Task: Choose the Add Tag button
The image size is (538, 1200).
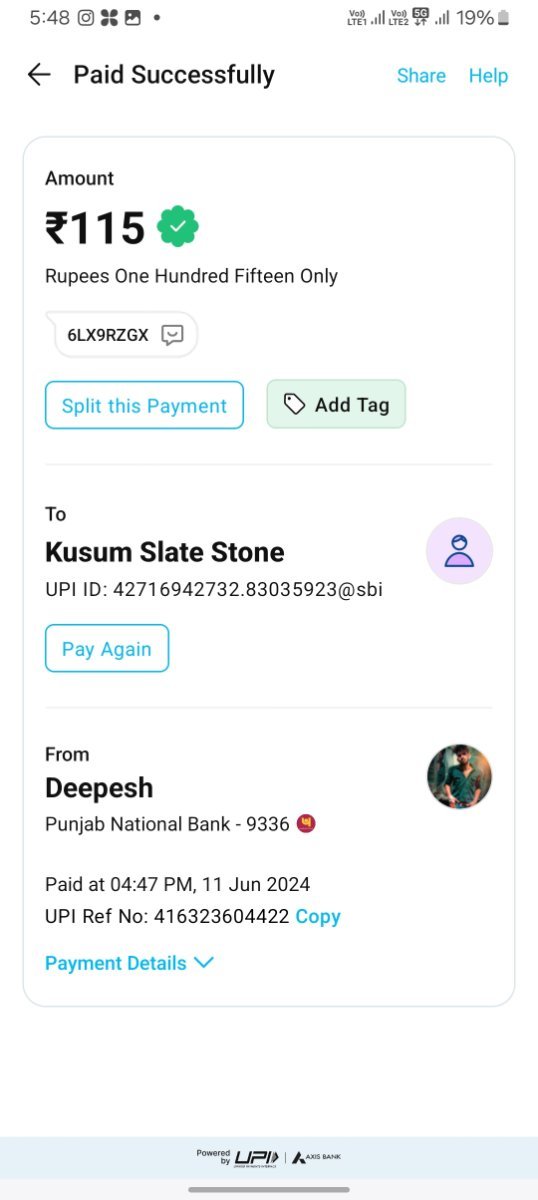Action: (x=336, y=404)
